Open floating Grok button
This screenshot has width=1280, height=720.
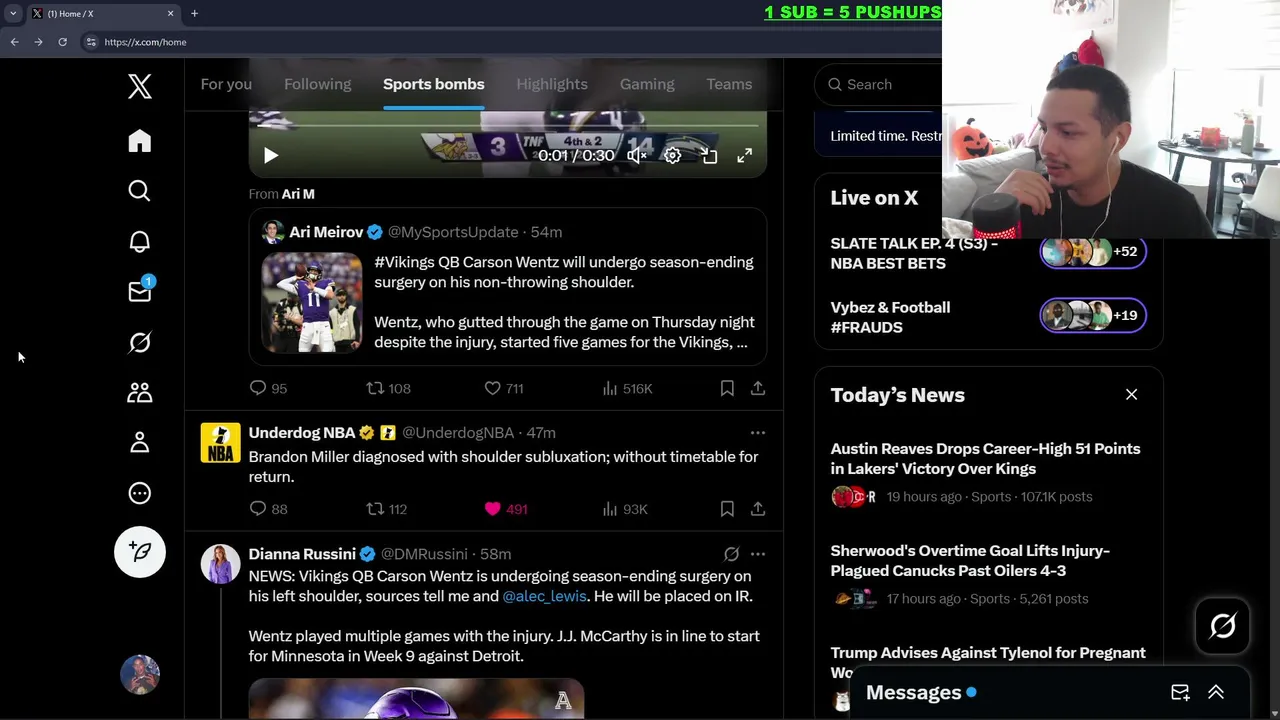(x=1223, y=626)
